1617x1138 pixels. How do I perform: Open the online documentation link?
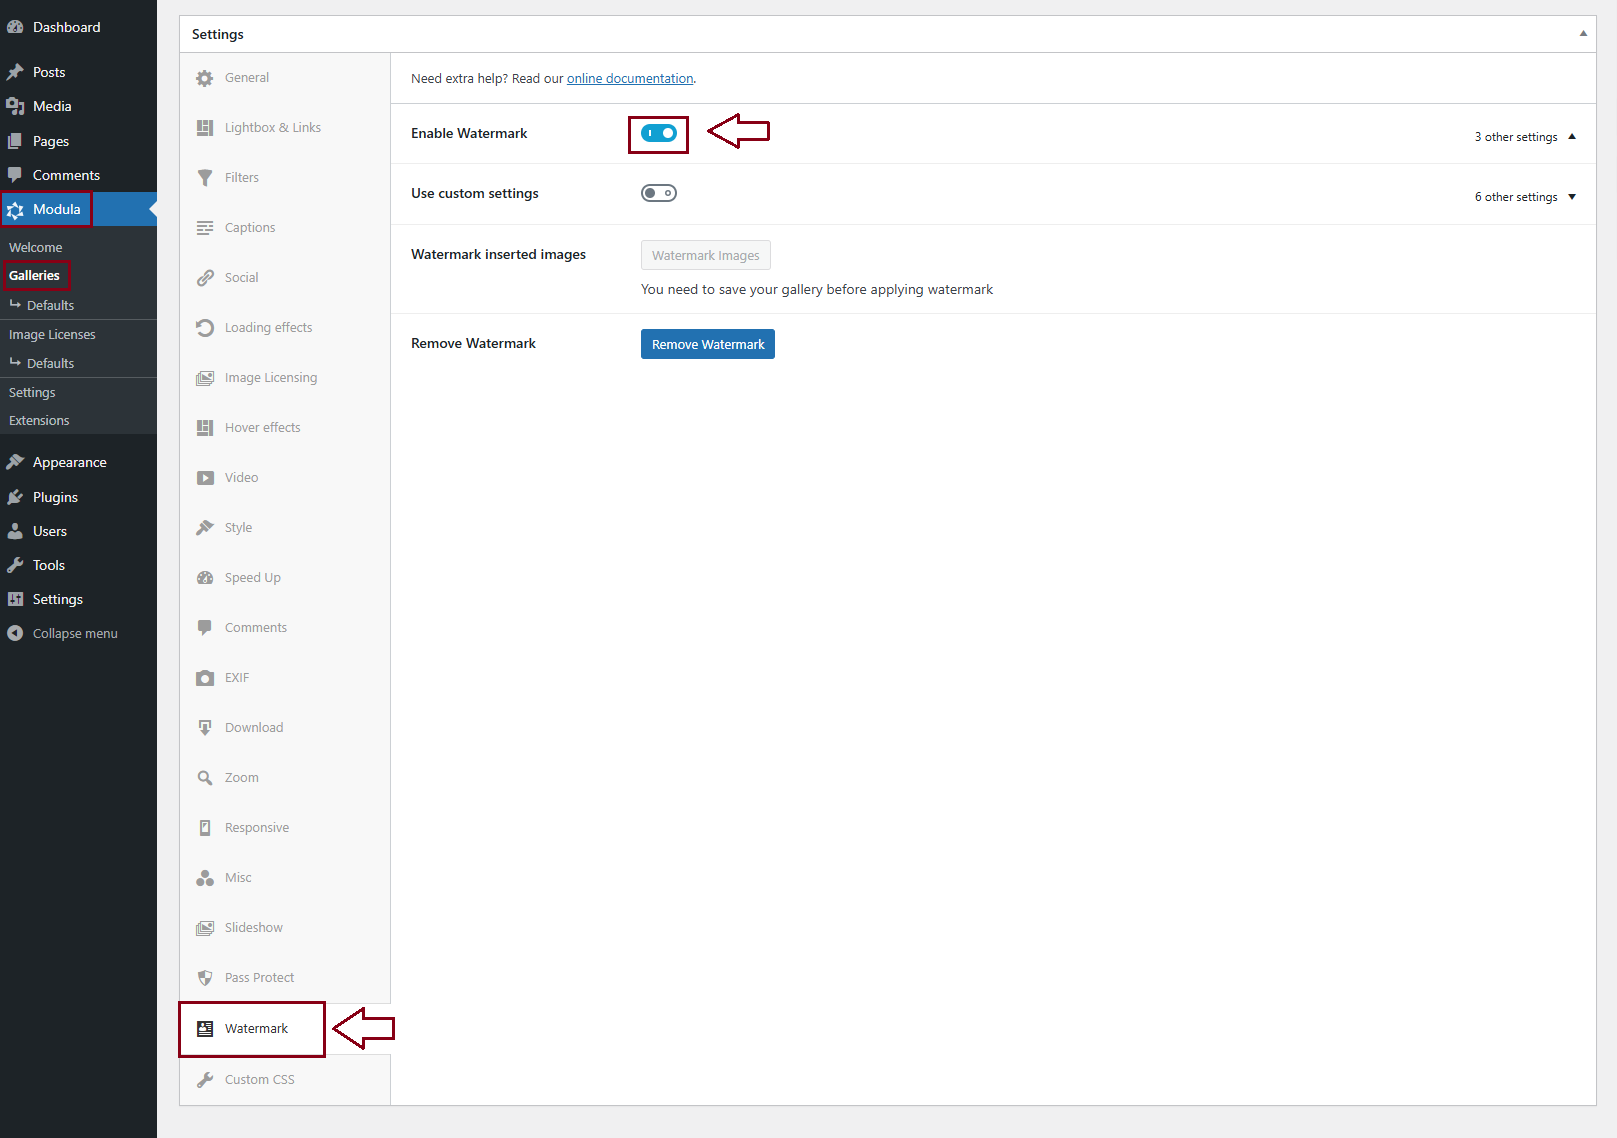(x=630, y=79)
